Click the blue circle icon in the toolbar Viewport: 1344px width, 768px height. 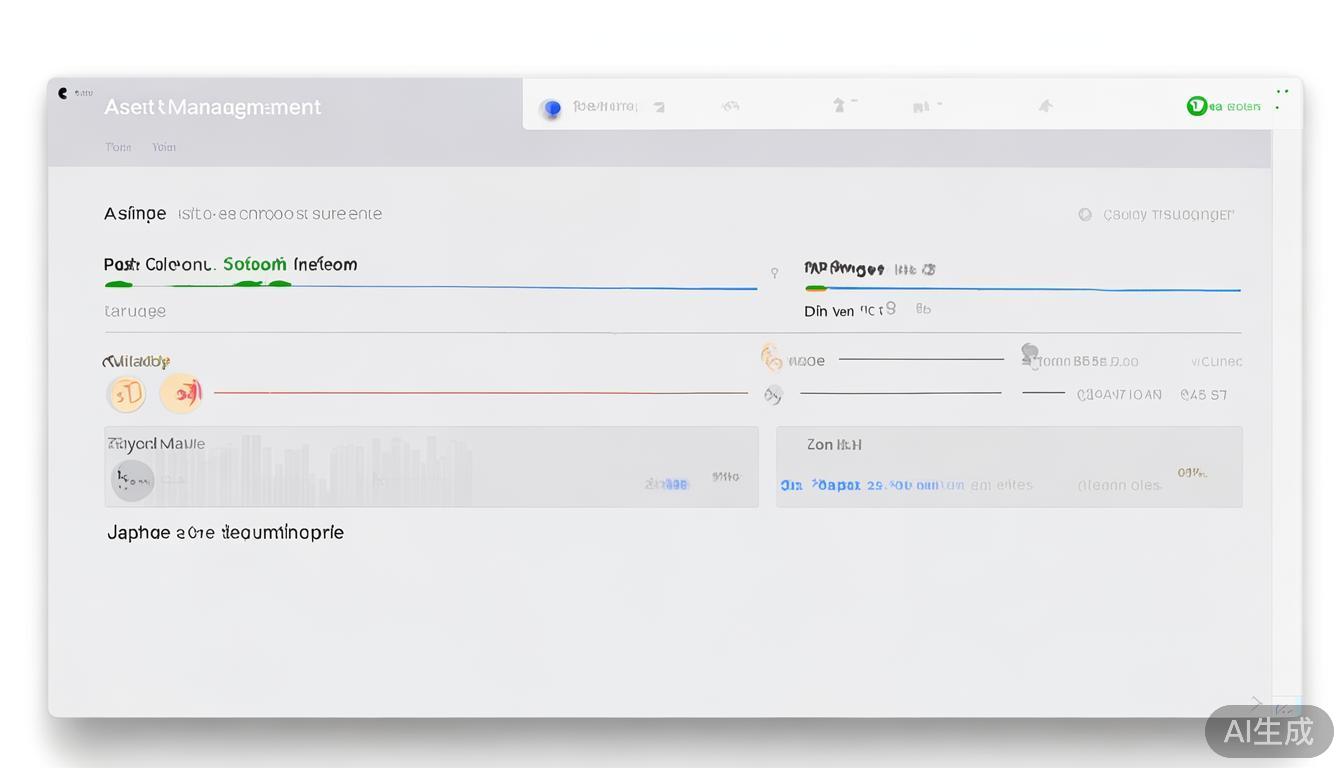coord(551,108)
